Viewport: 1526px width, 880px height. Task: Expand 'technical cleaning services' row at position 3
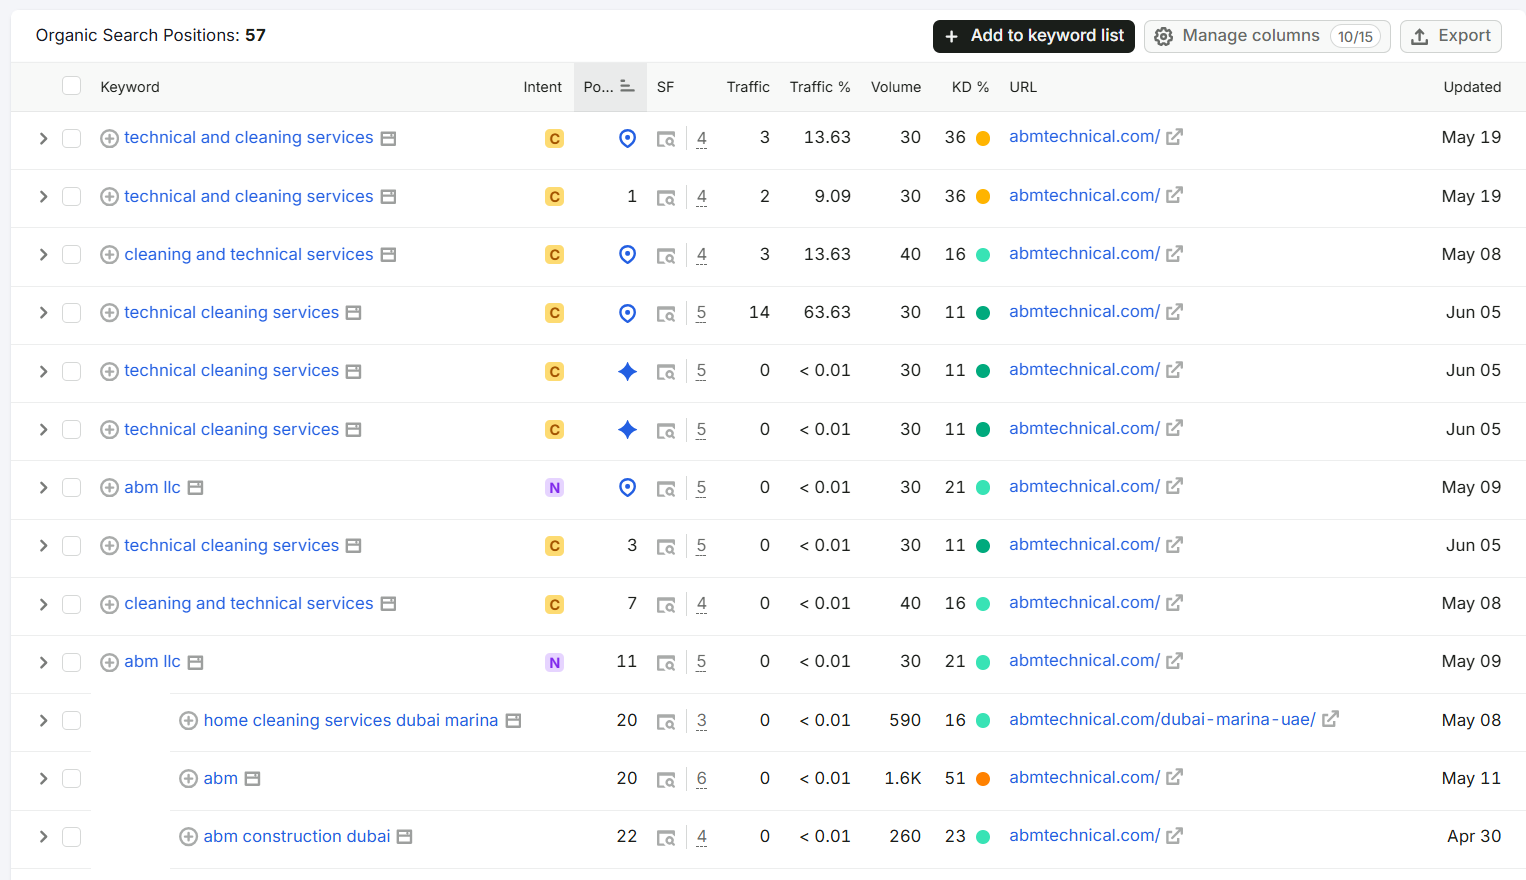pos(43,545)
